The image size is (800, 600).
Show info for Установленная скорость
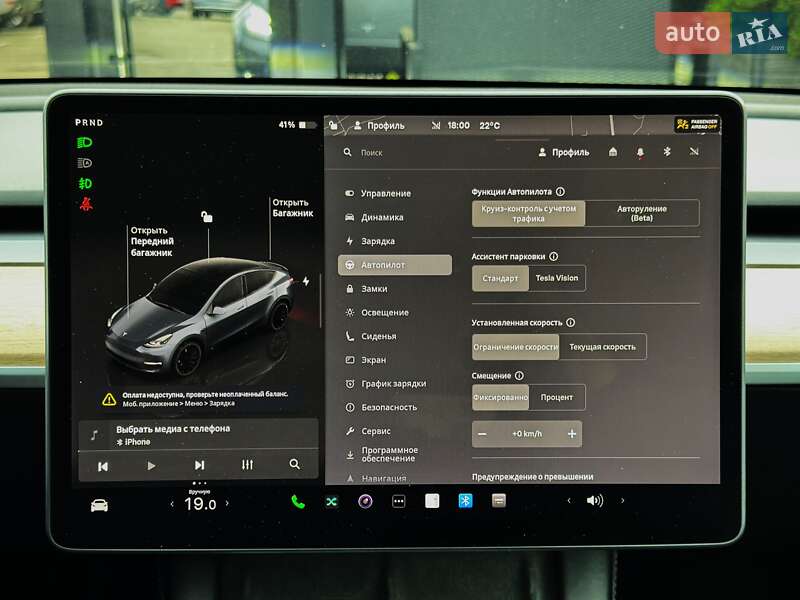[570, 322]
